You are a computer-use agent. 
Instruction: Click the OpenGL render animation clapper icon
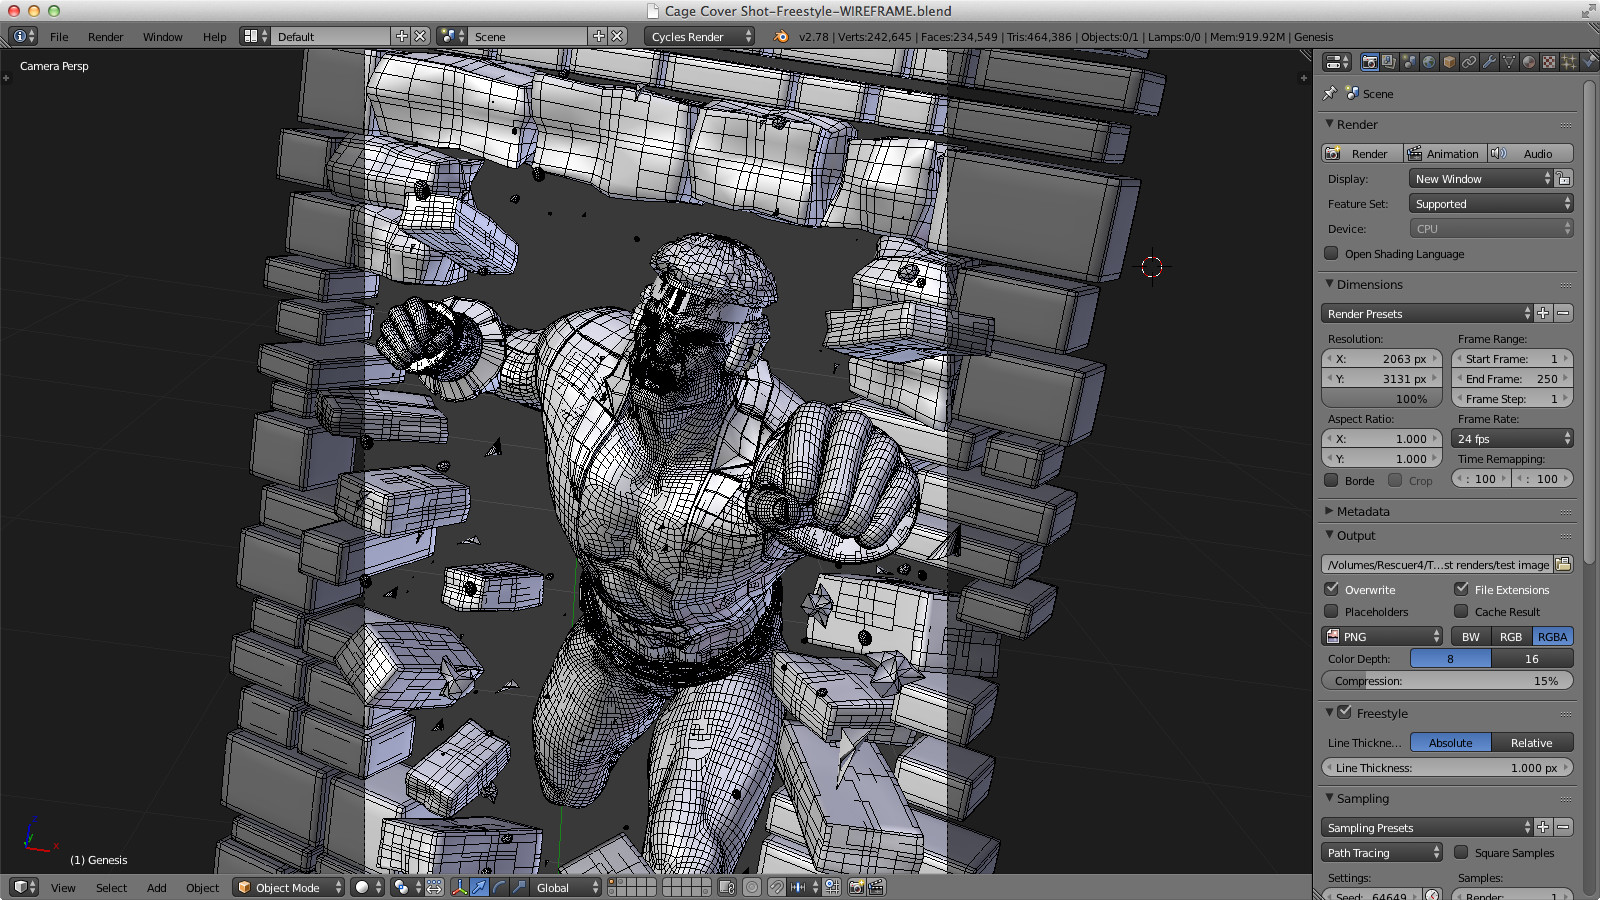(x=876, y=887)
